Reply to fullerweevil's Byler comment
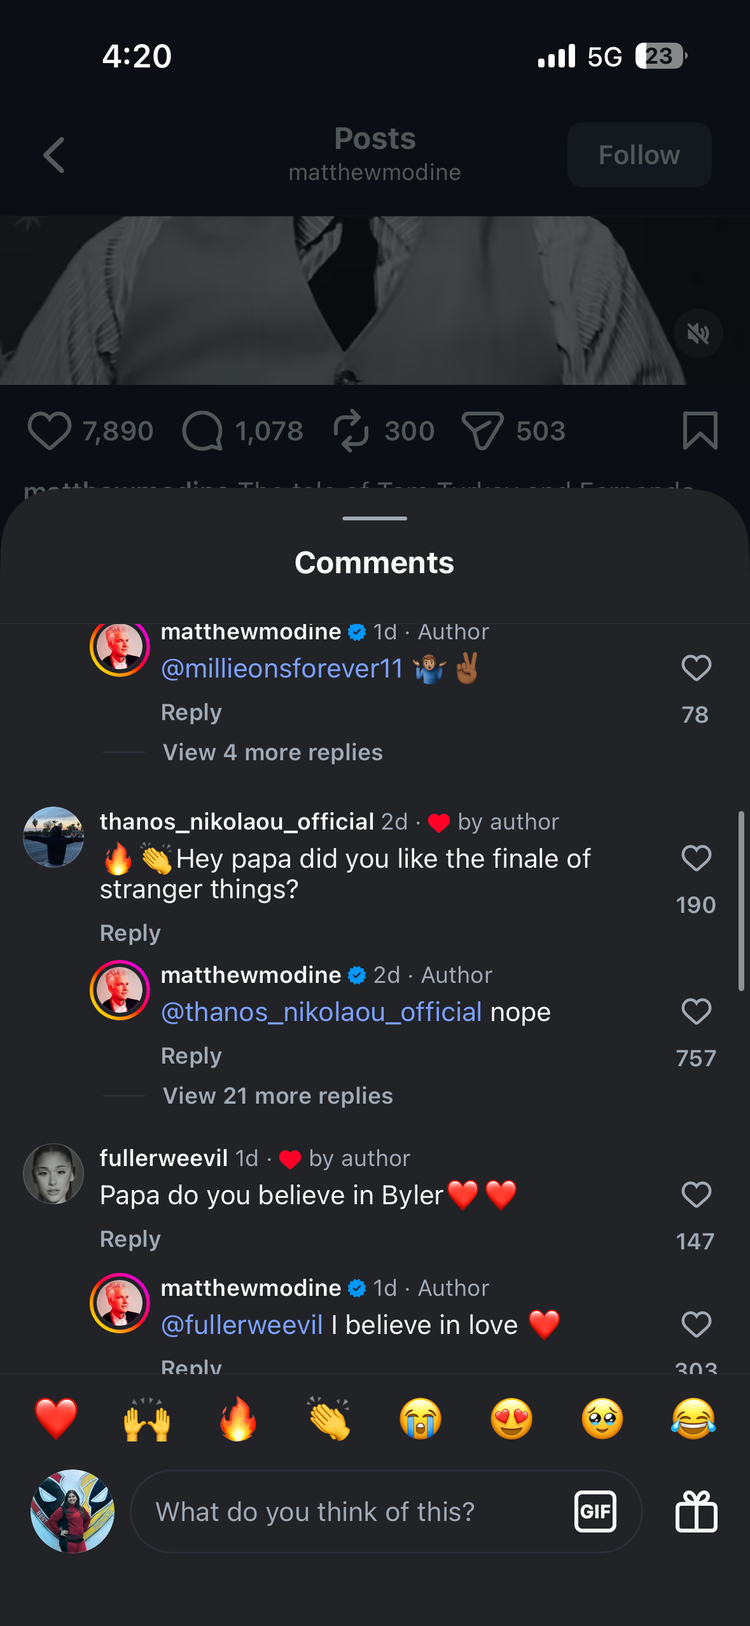The width and height of the screenshot is (750, 1626). (130, 1239)
